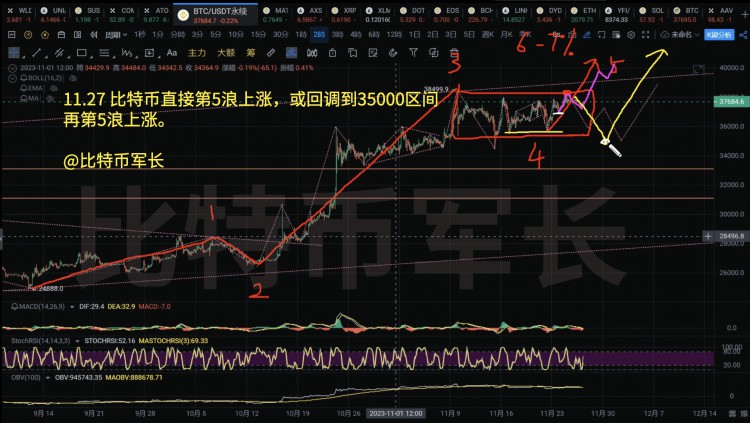750x423 pixels.
Task: Select the position measurement box tool
Action: coord(149,53)
